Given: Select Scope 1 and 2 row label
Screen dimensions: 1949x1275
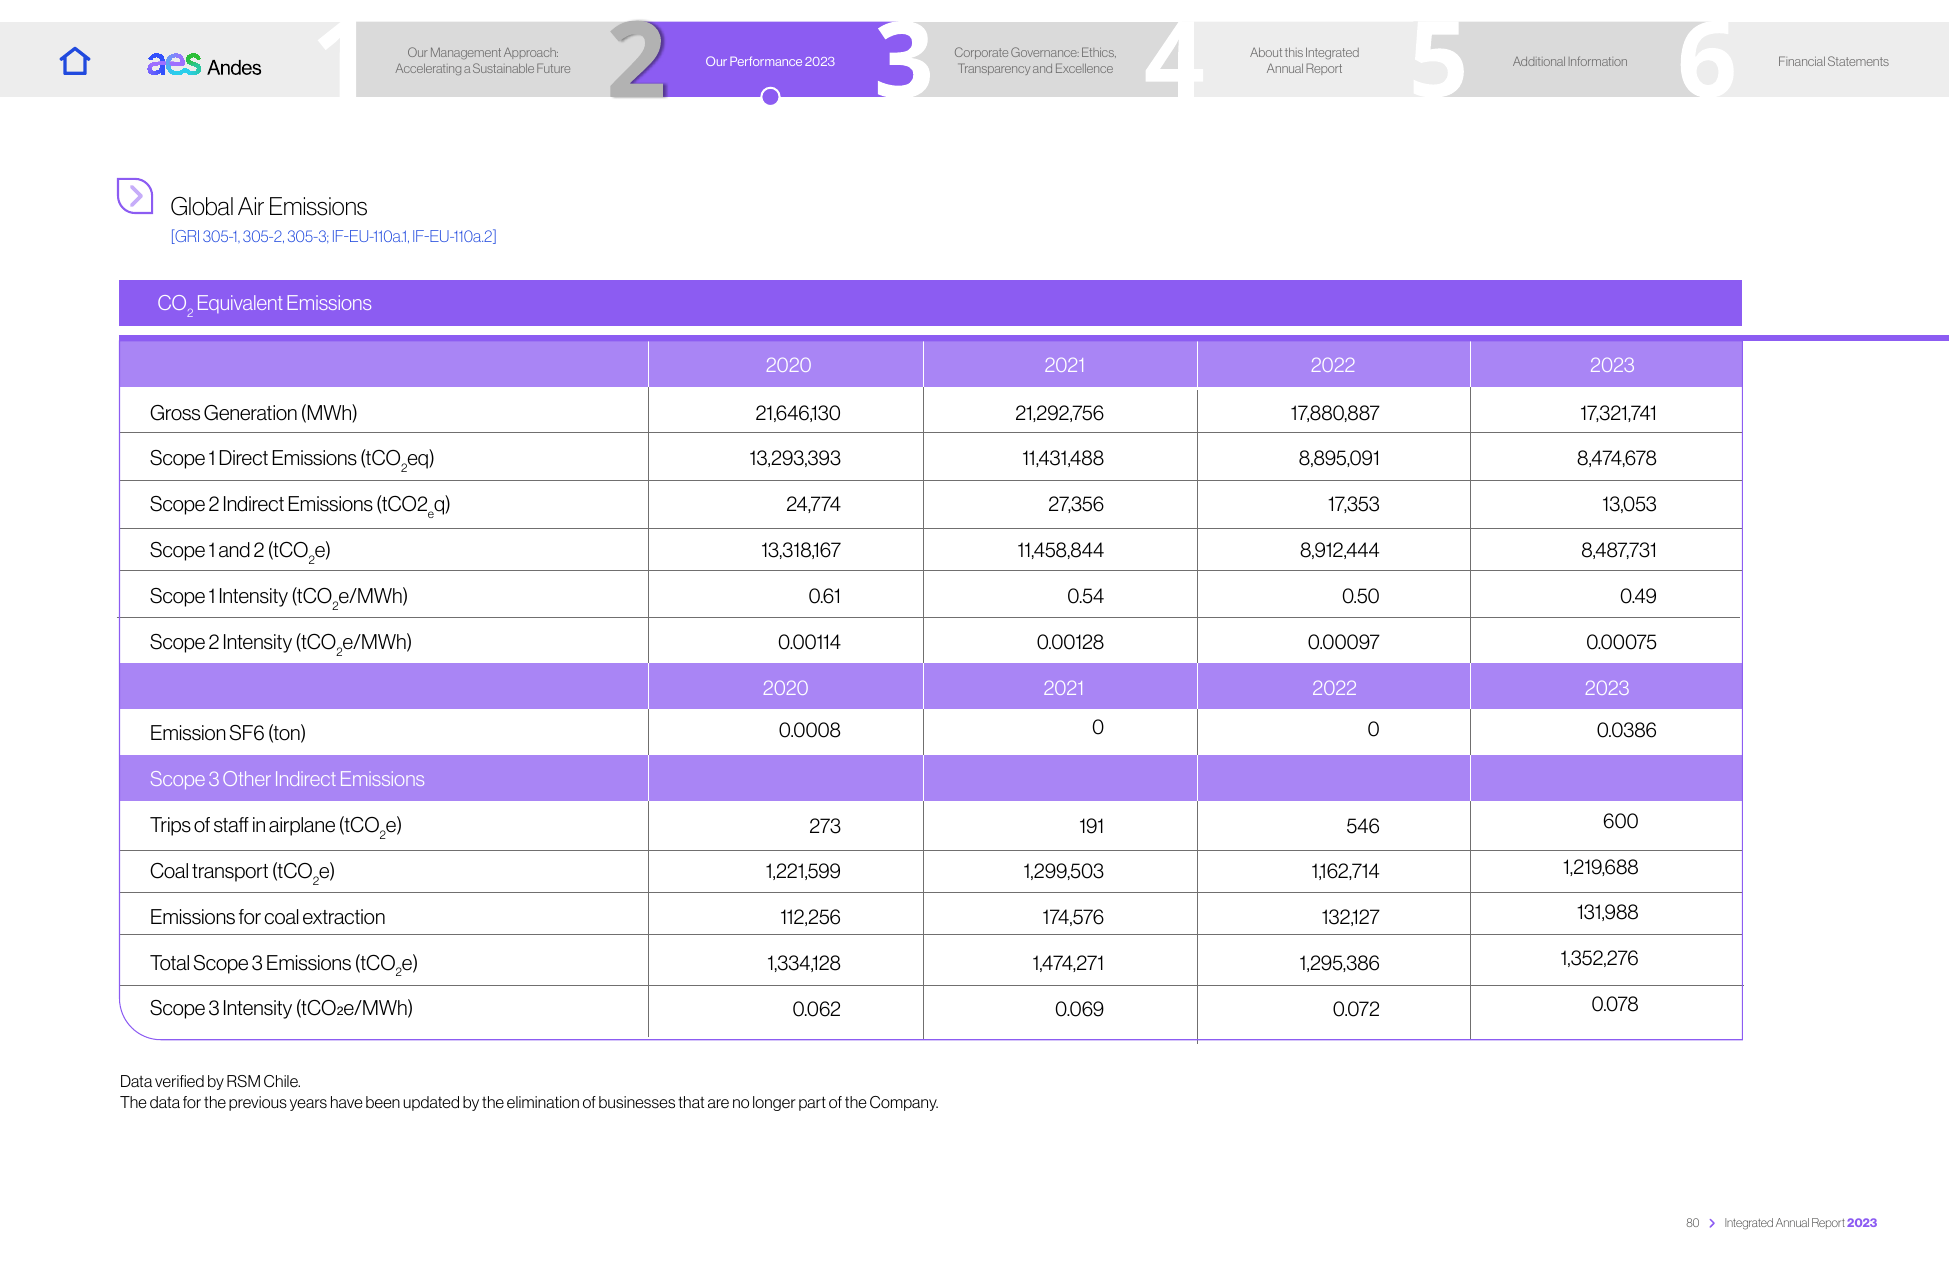Looking at the screenshot, I should (240, 551).
